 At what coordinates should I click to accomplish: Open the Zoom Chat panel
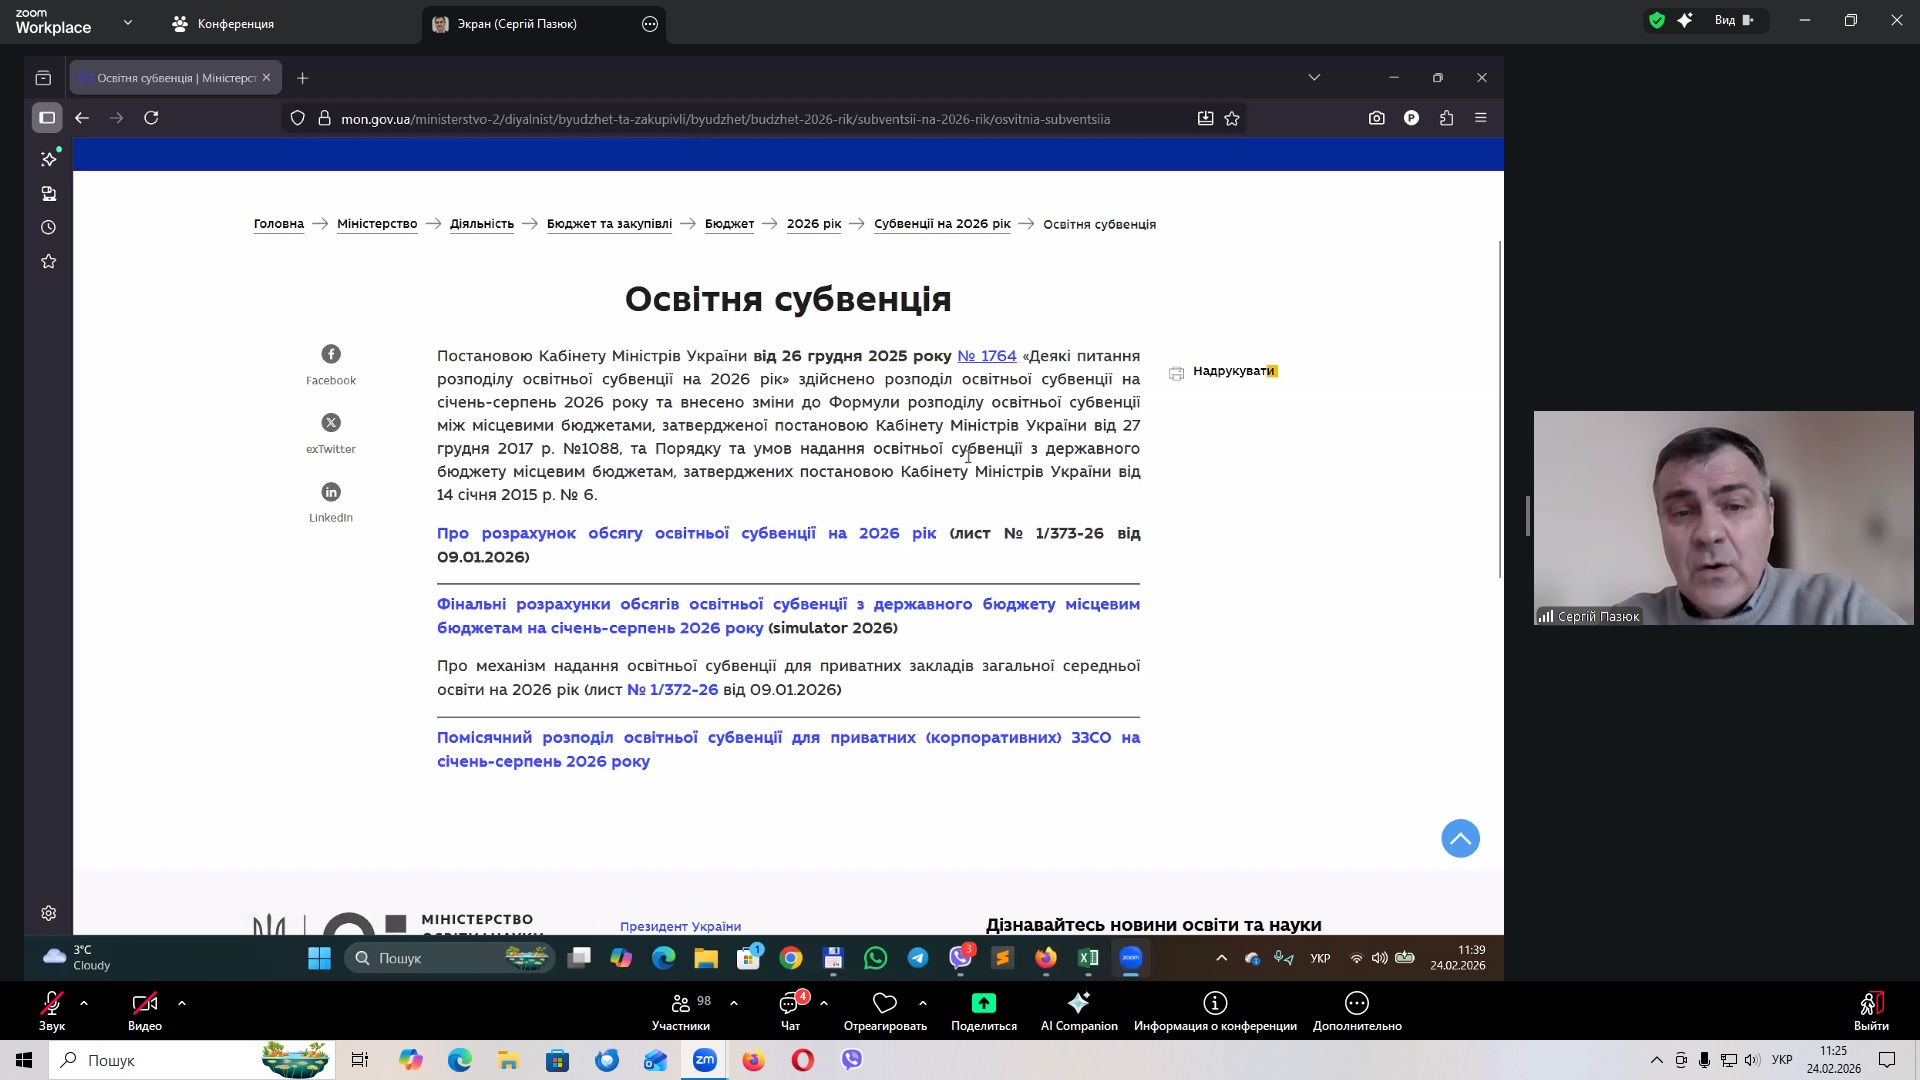point(789,1004)
